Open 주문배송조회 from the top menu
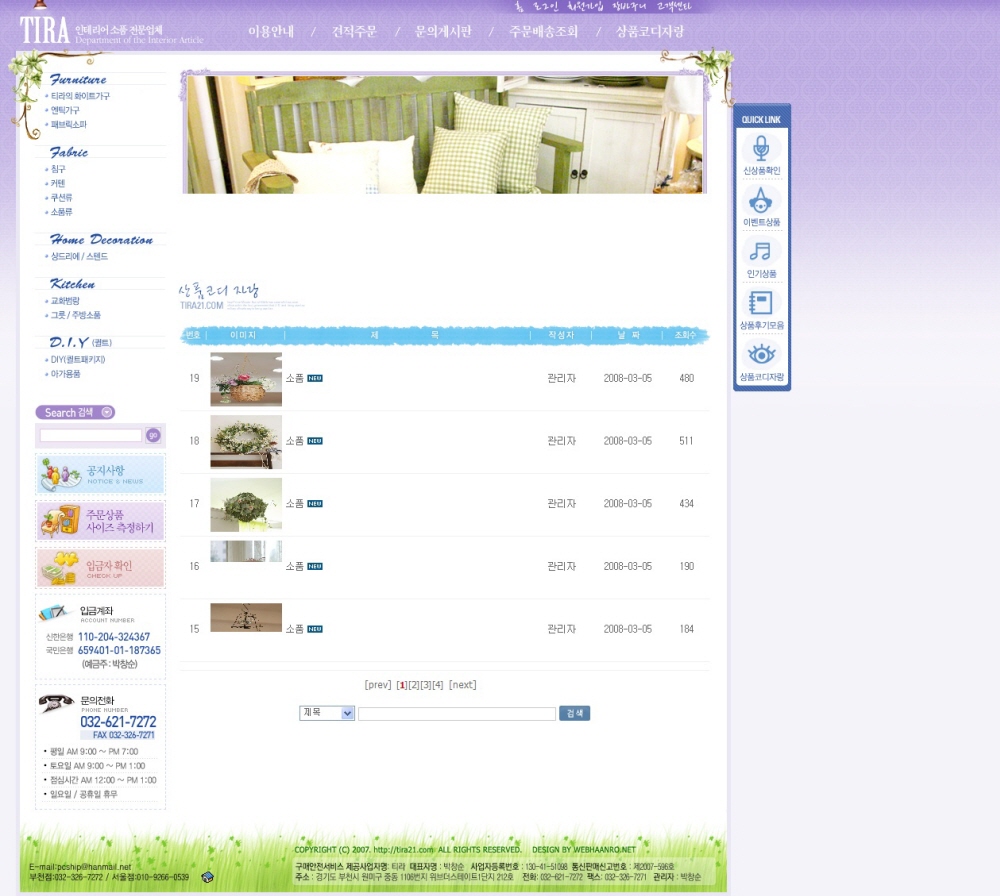This screenshot has height=896, width=1000. [x=543, y=32]
